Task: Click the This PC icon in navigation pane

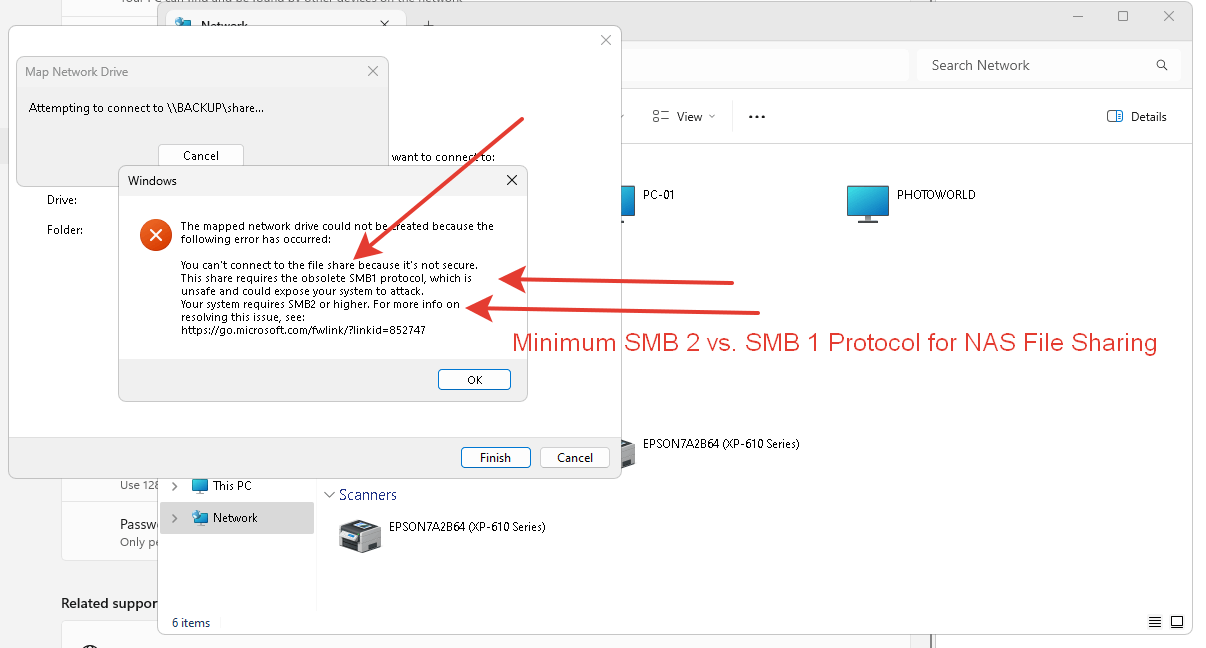Action: [x=200, y=486]
